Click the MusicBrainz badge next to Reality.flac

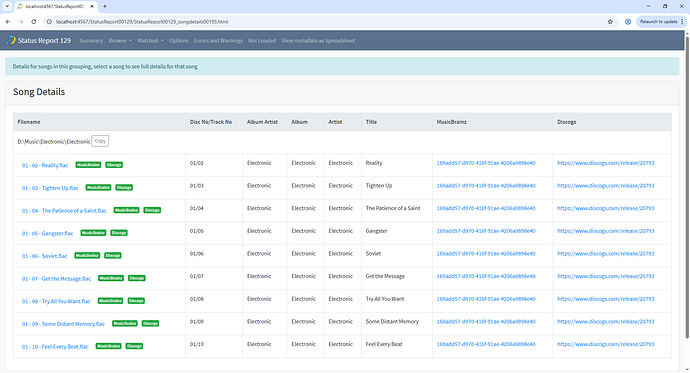tap(88, 165)
